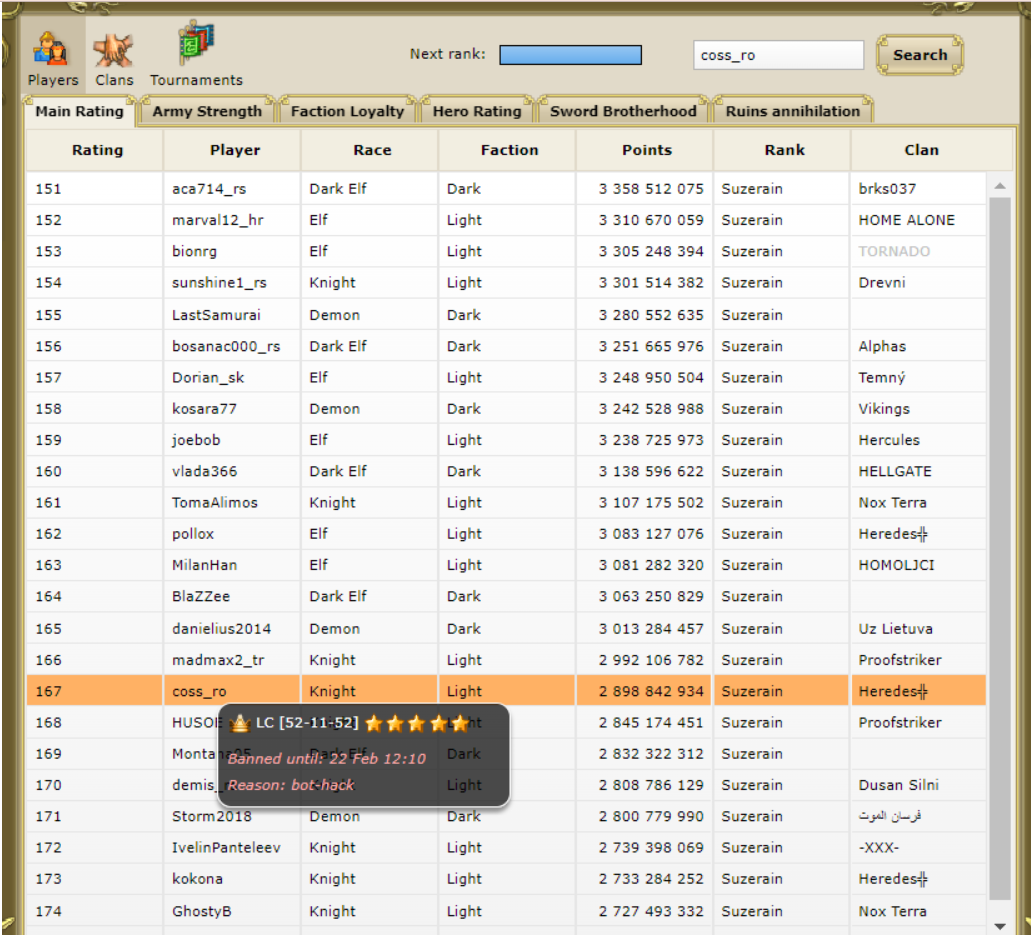The image size is (1031, 935).
Task: Open clan Hercules
Action: [889, 440]
